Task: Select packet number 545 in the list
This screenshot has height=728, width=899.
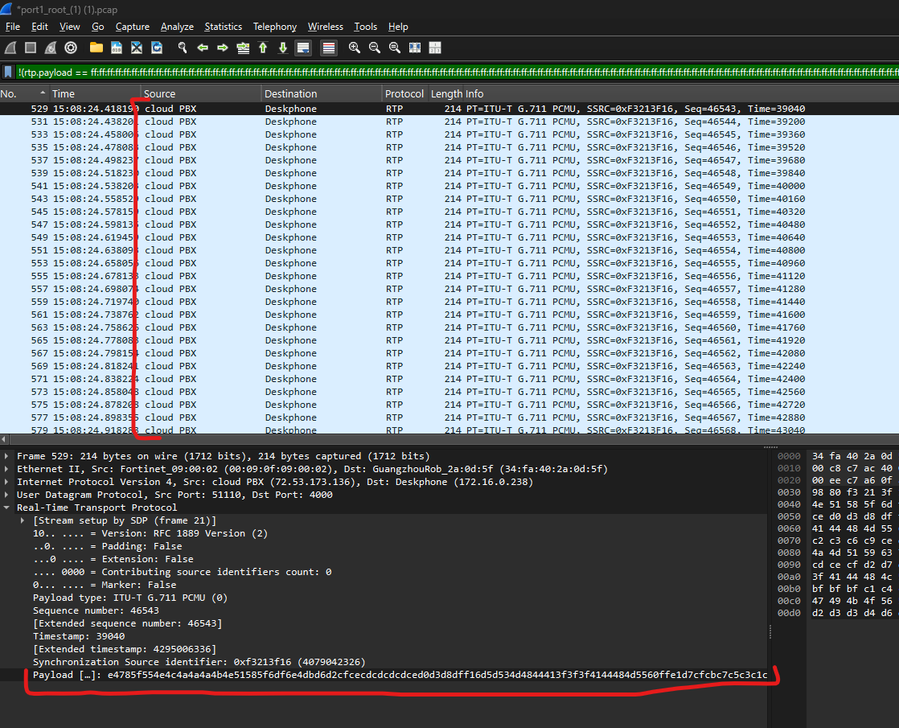Action: [x=300, y=212]
